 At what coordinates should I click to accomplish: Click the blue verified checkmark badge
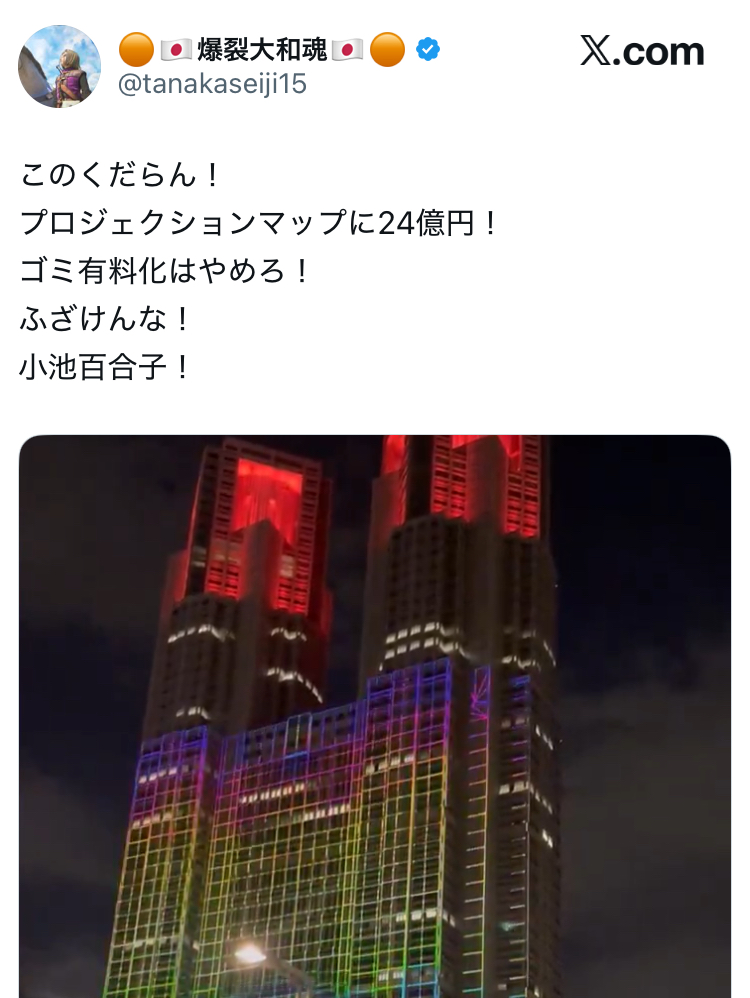click(x=428, y=50)
